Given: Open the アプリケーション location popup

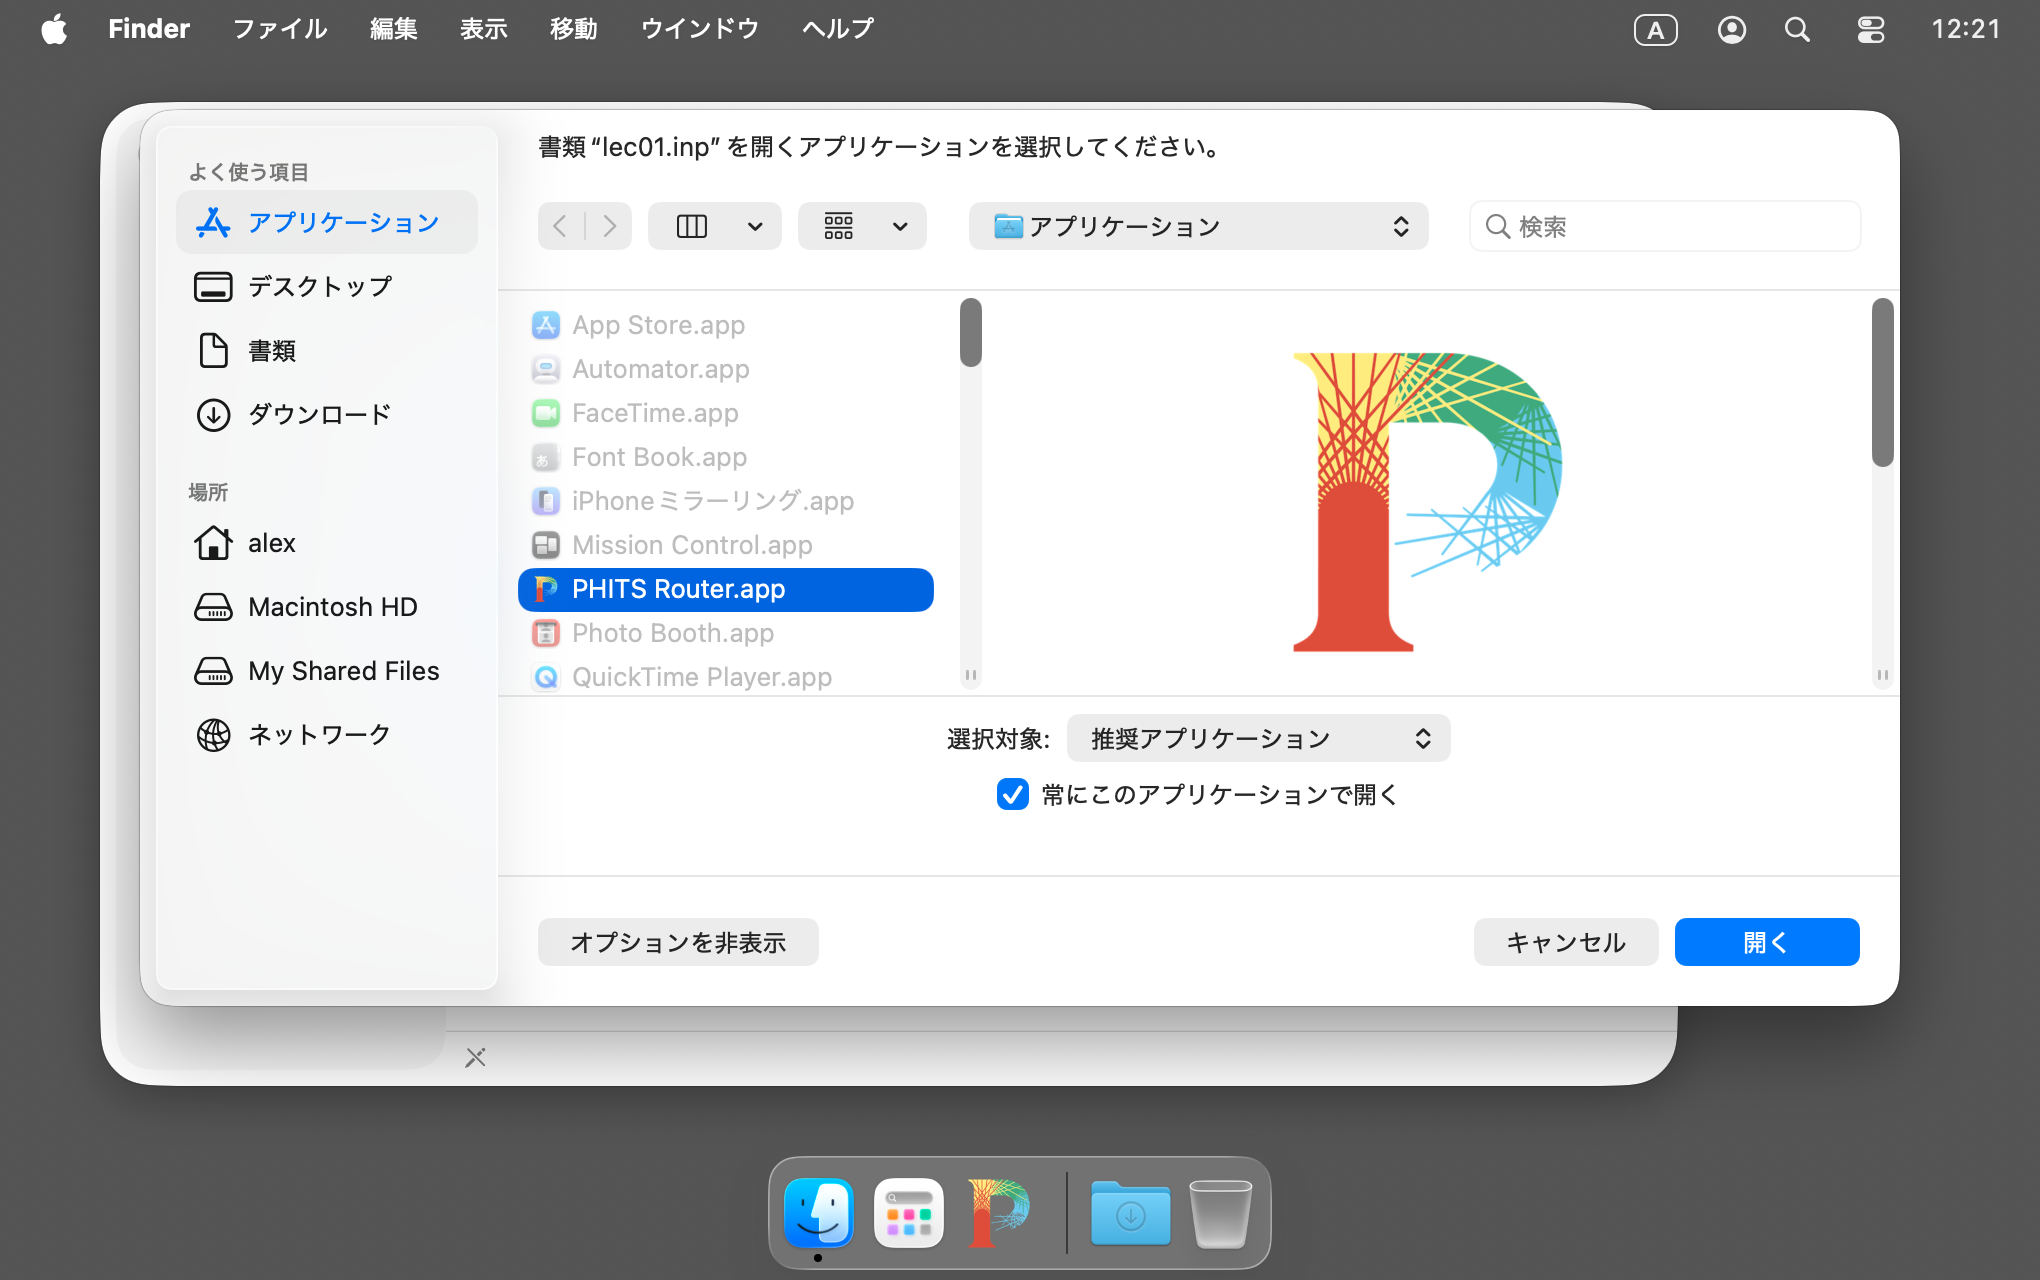Looking at the screenshot, I should tap(1198, 226).
